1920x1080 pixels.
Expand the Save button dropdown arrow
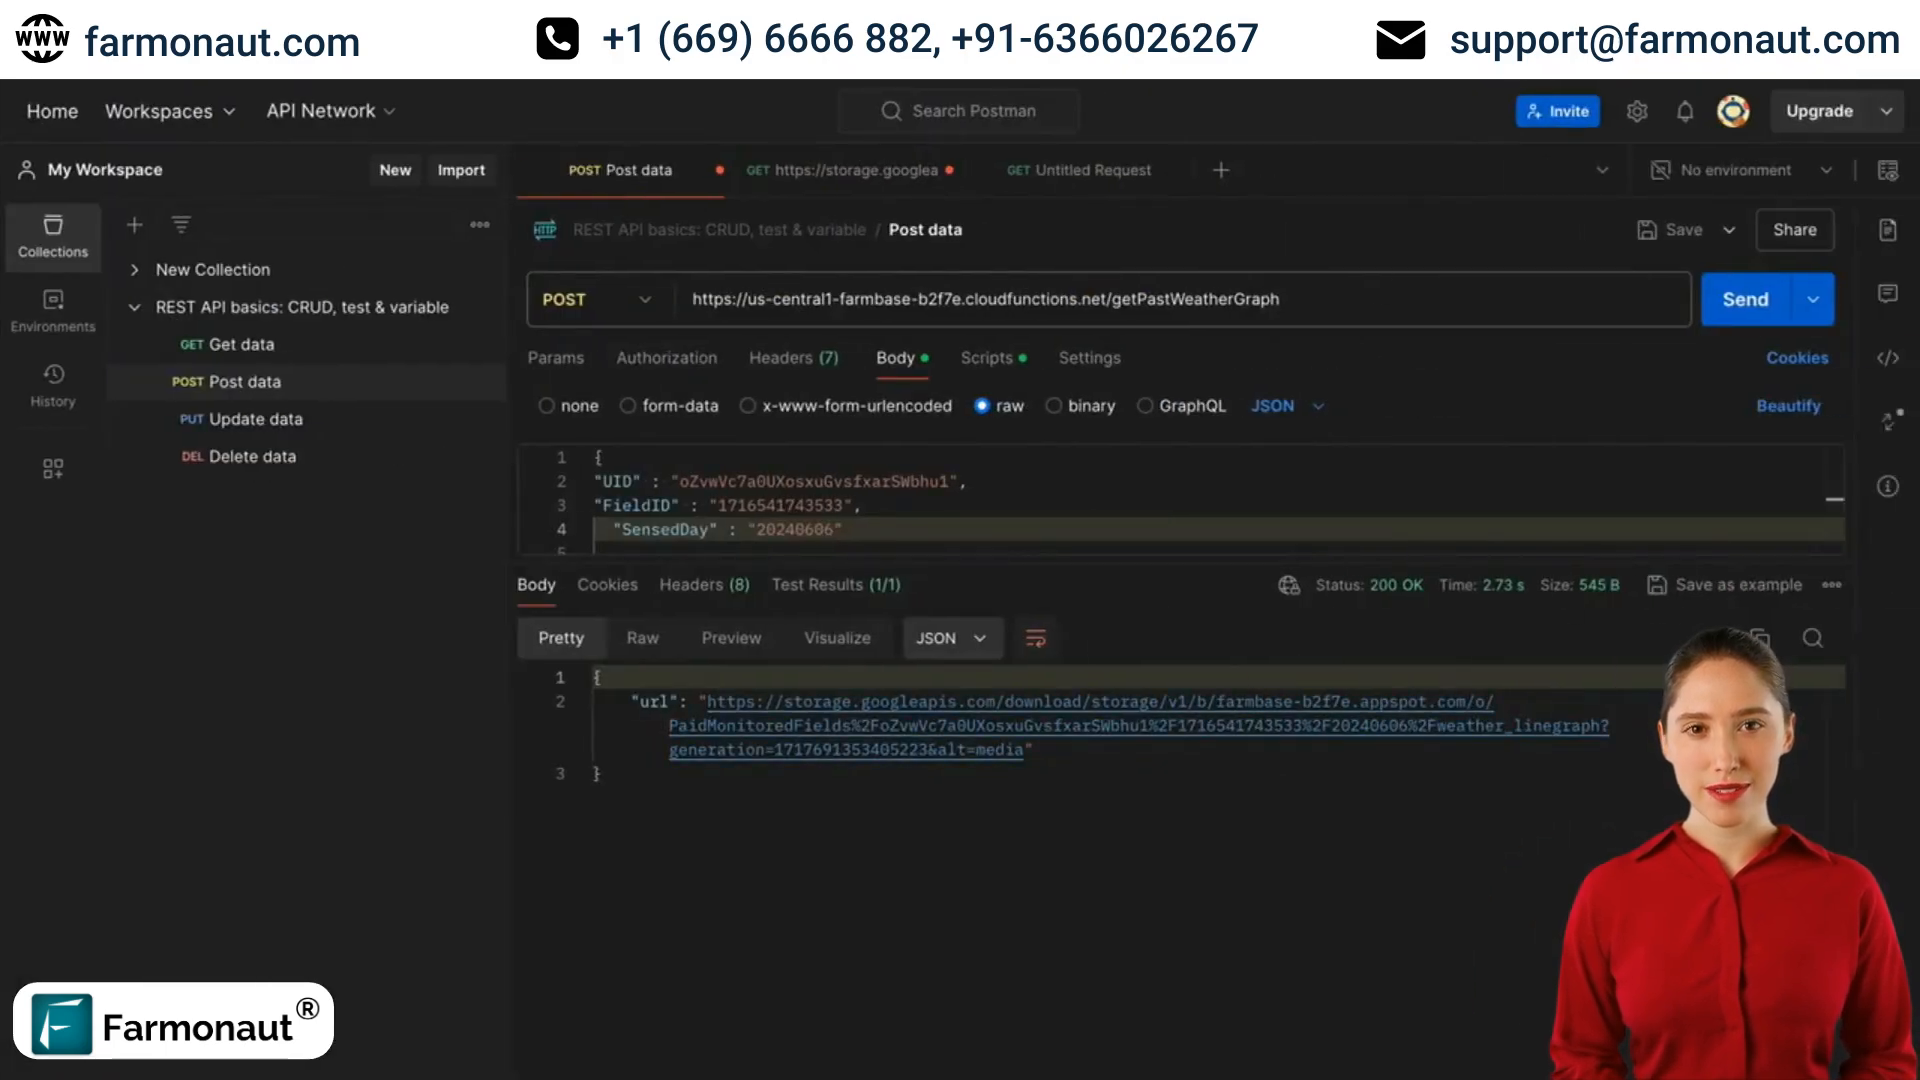[x=1729, y=229]
